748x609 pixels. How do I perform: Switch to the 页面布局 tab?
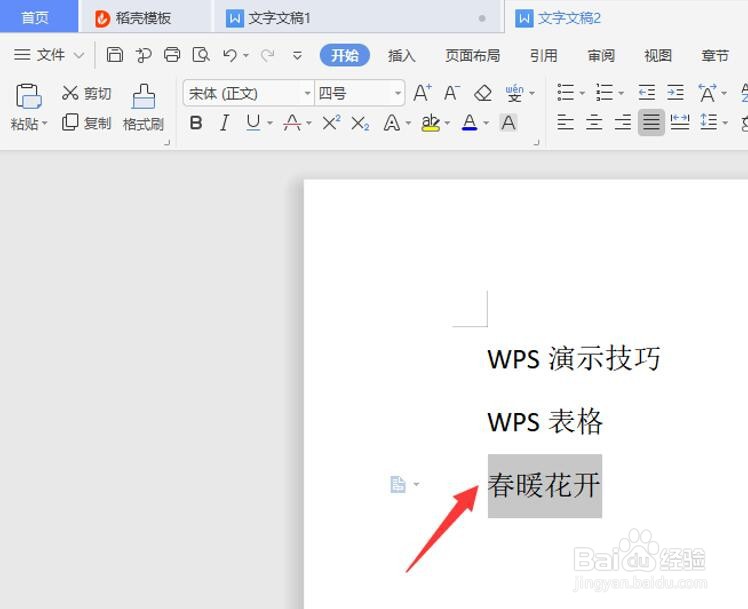click(472, 56)
